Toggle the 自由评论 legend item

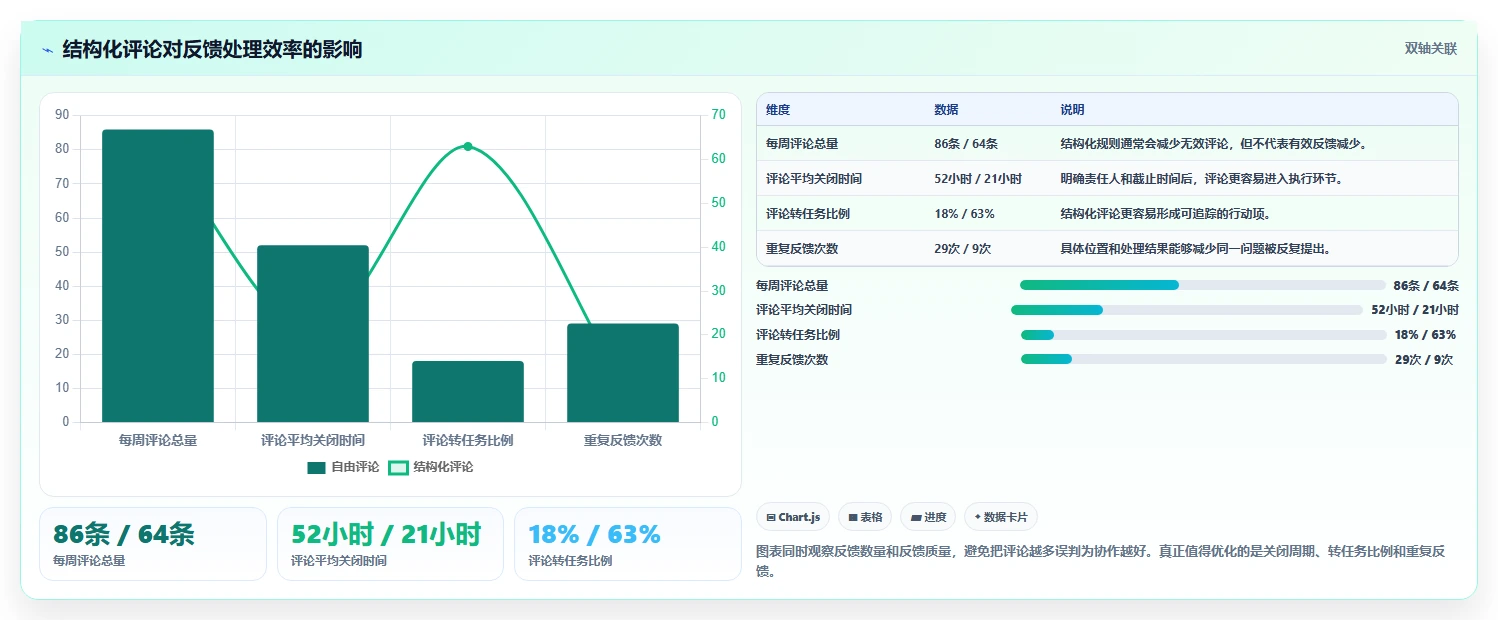[x=343, y=467]
